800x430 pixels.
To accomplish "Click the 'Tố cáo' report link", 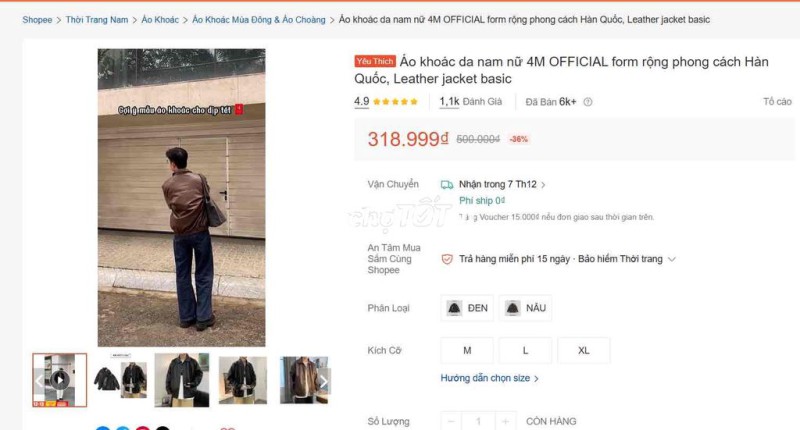I will pos(777,102).
